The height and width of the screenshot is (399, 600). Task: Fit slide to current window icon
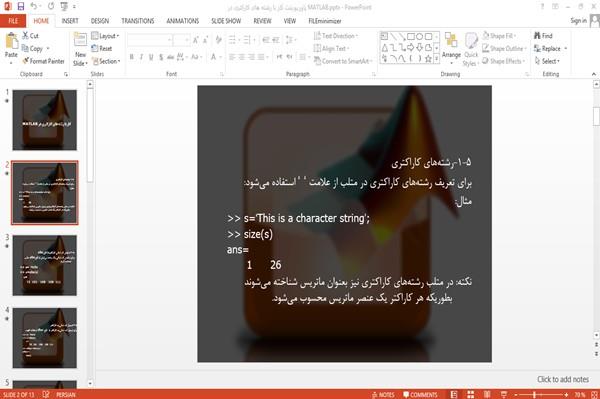[594, 394]
